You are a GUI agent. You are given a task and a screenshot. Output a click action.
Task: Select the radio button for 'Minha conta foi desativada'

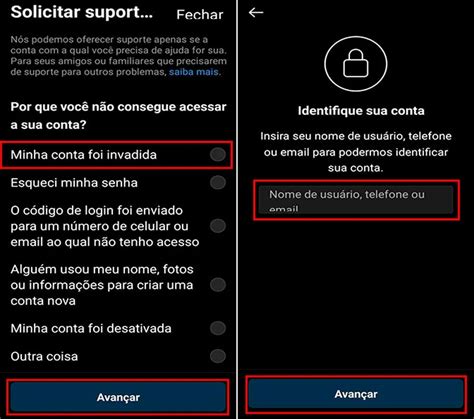point(218,328)
